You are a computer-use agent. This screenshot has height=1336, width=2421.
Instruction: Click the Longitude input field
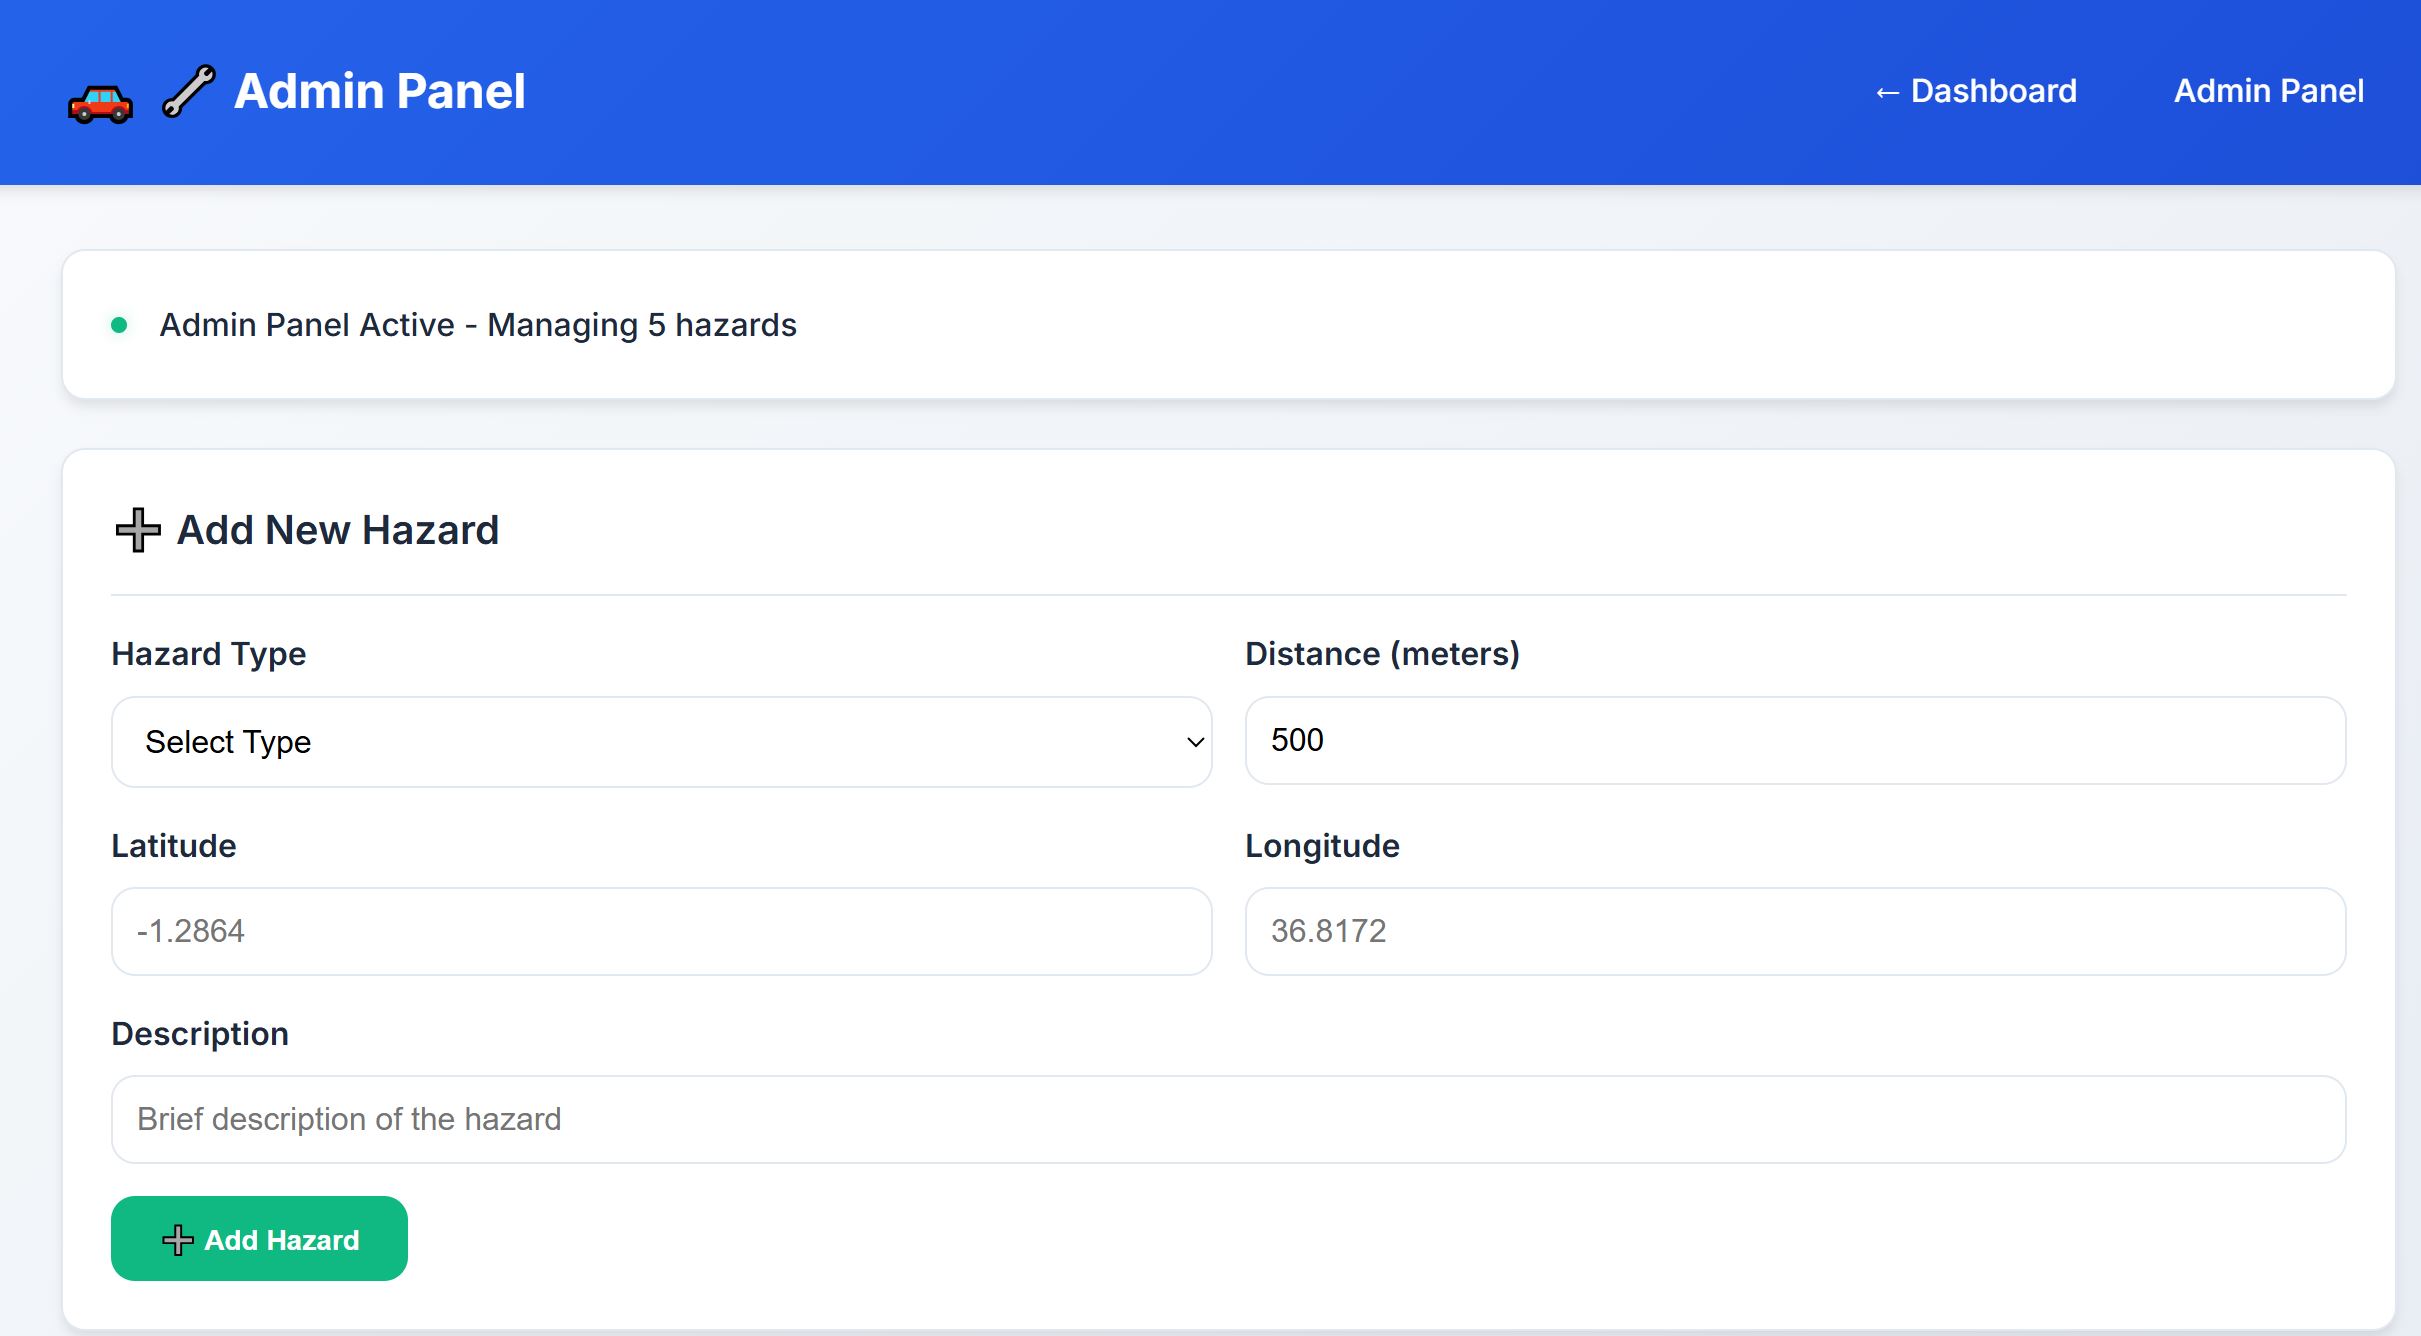click(1794, 931)
